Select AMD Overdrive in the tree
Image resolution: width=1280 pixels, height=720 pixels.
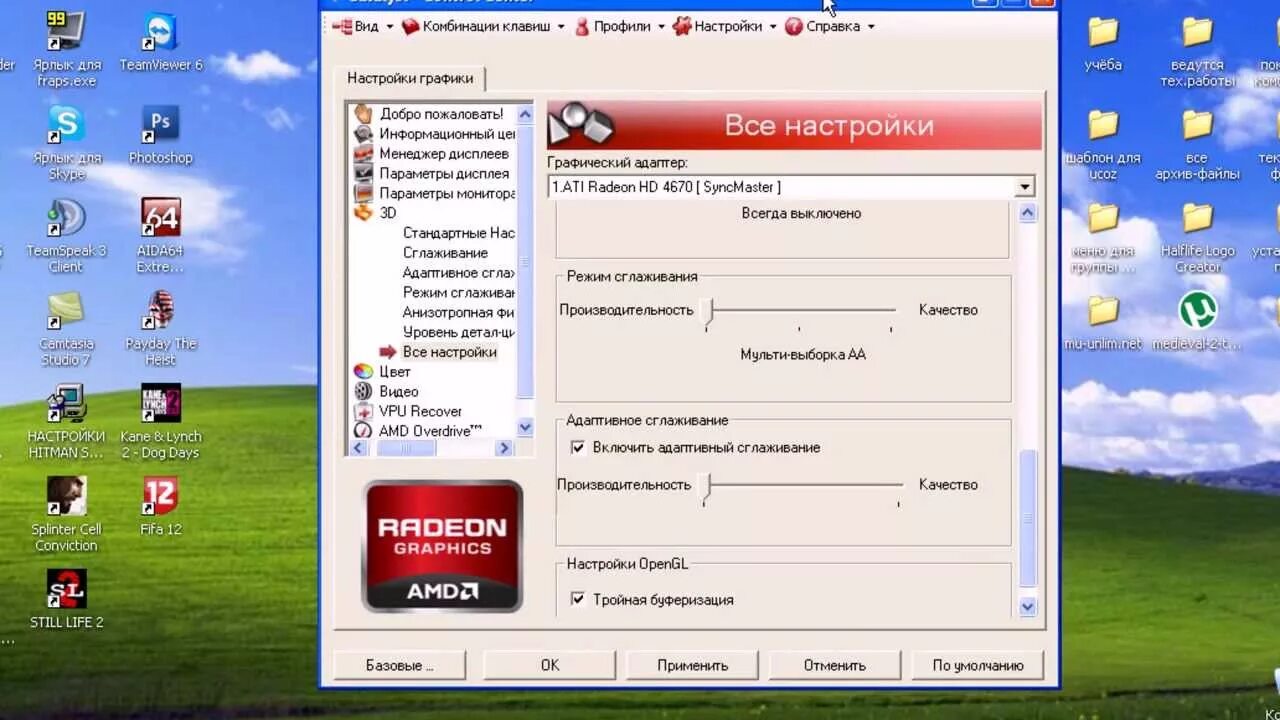click(430, 431)
